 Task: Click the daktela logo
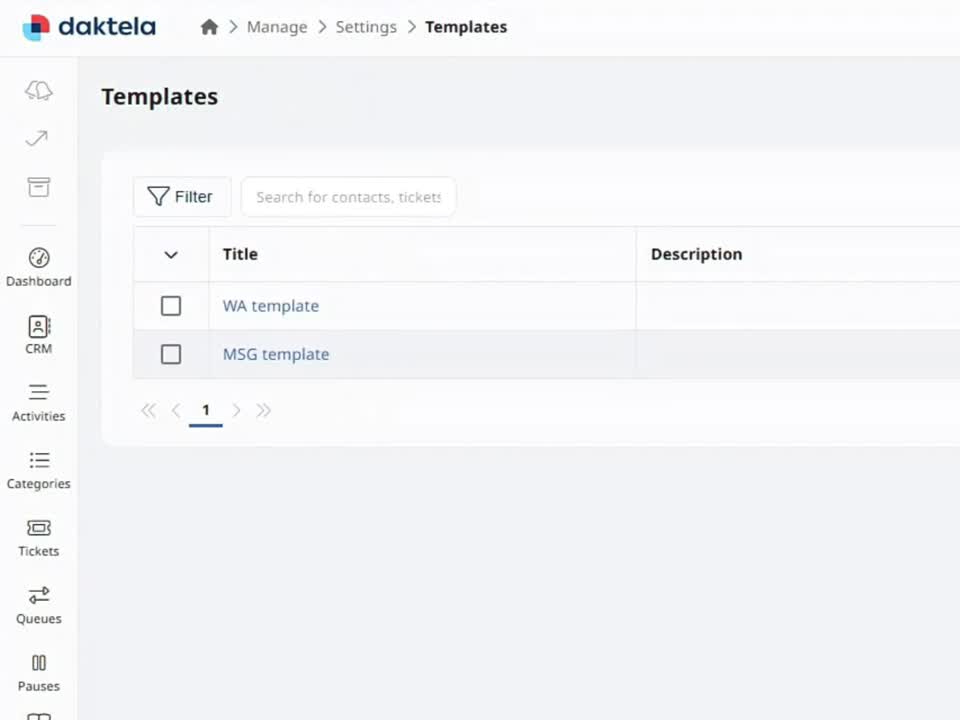click(89, 27)
